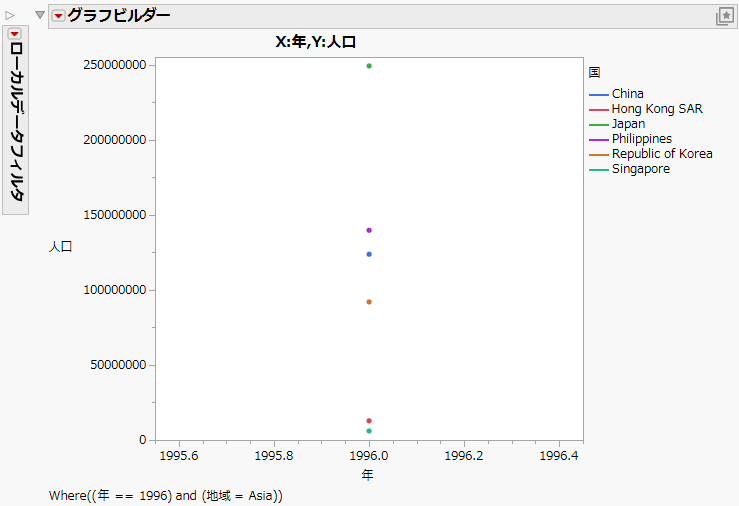
Task: Expand the ローカルデータフィルタ panel arrow
Action: pyautogui.click(x=10, y=16)
